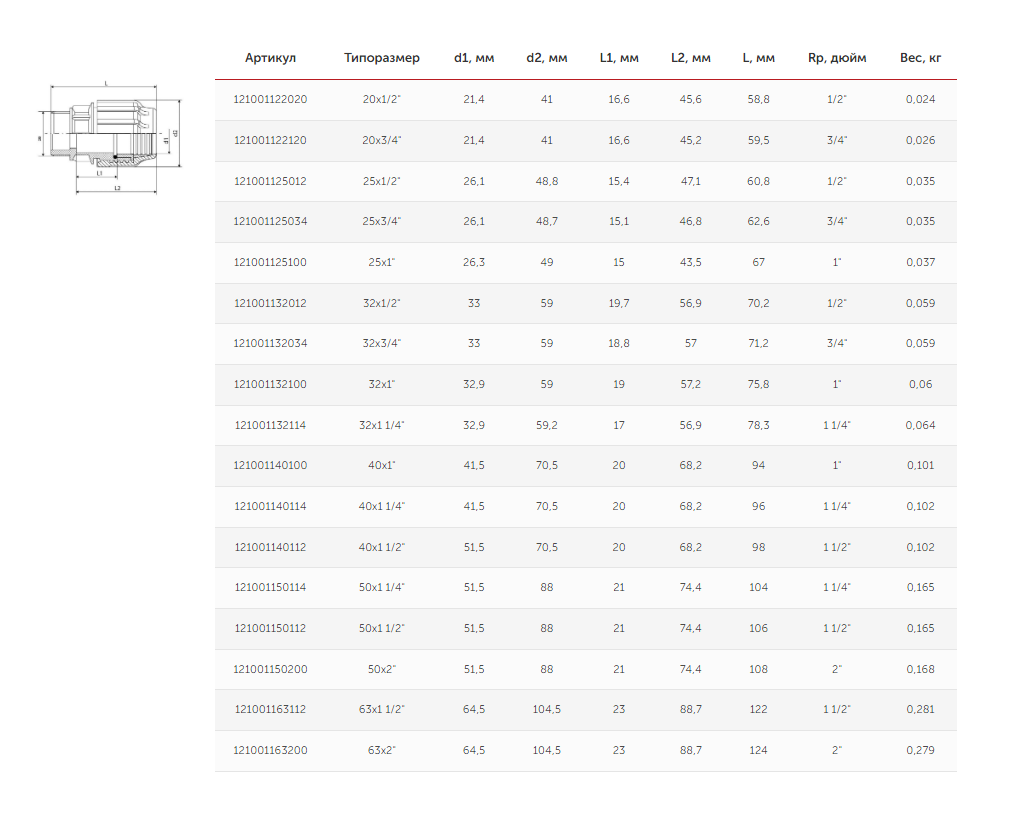Select article number 121001122020
This screenshot has width=1023, height=814.
coord(270,99)
